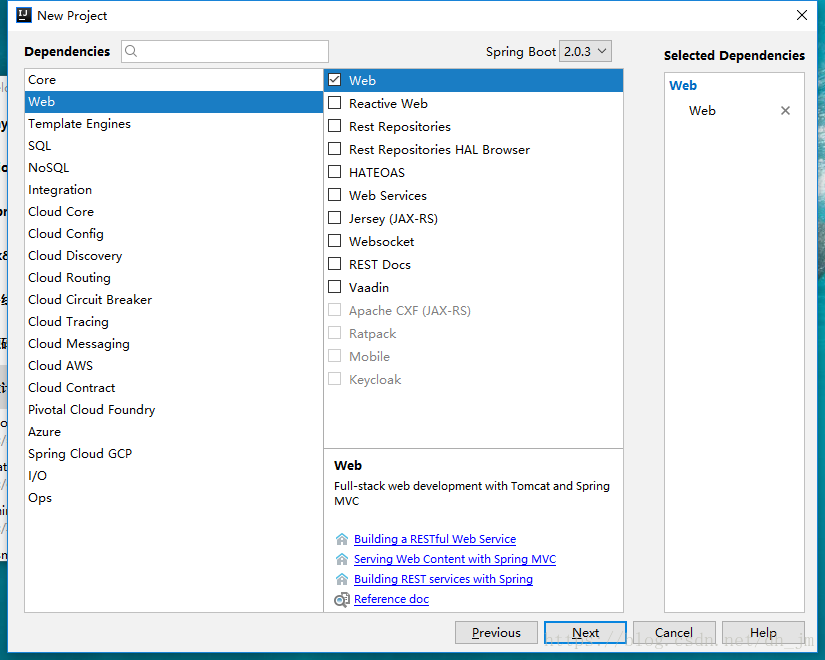
Task: Click home icon beside Serving Web Content
Action: pyautogui.click(x=341, y=559)
